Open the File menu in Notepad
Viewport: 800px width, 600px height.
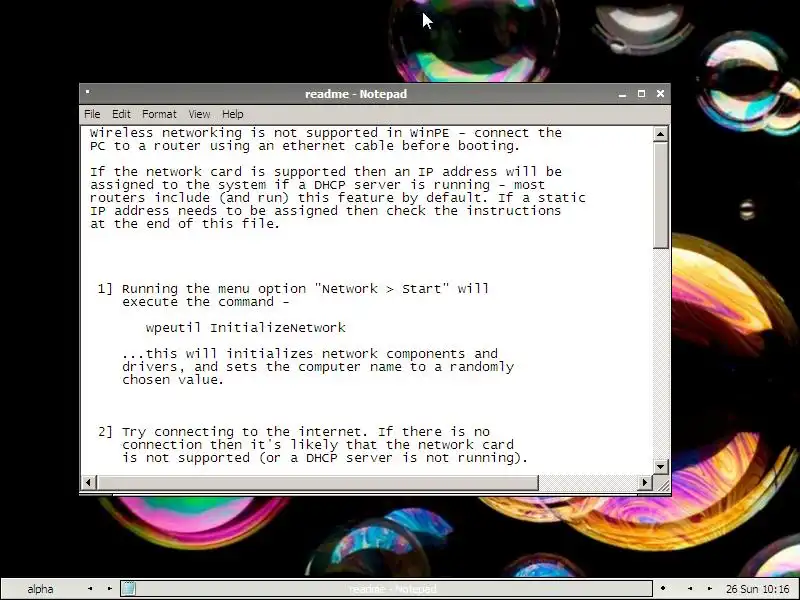point(92,114)
